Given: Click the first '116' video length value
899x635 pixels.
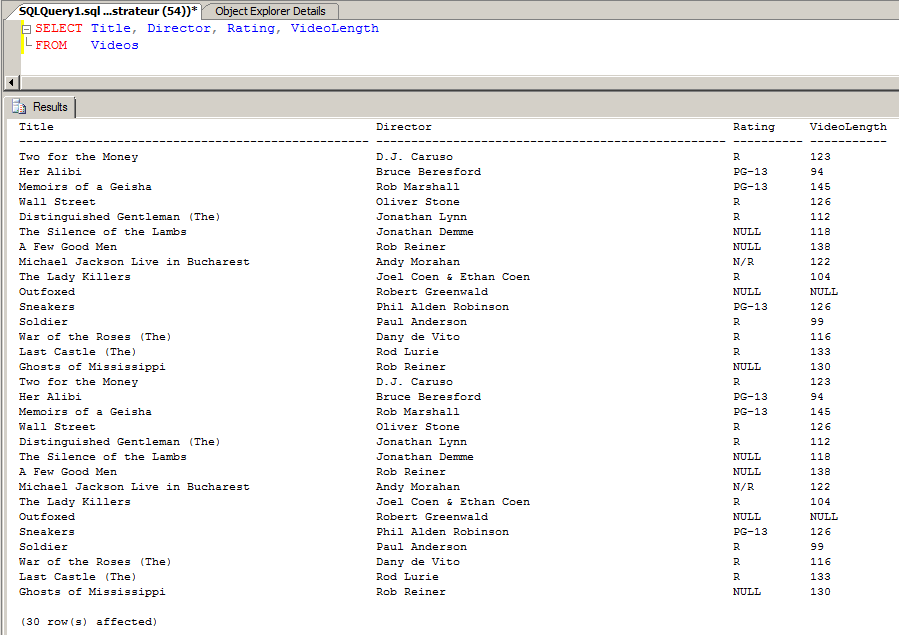Looking at the screenshot, I should click(x=820, y=336).
